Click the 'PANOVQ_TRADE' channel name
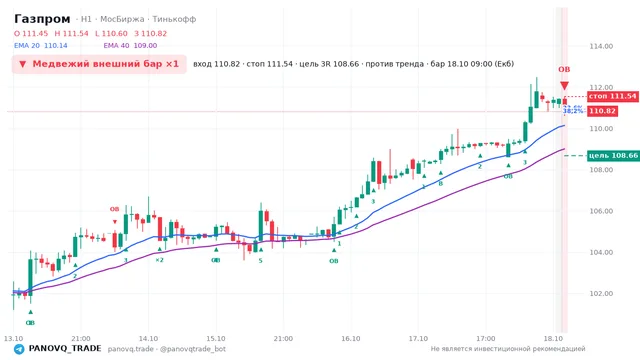 tap(65, 349)
